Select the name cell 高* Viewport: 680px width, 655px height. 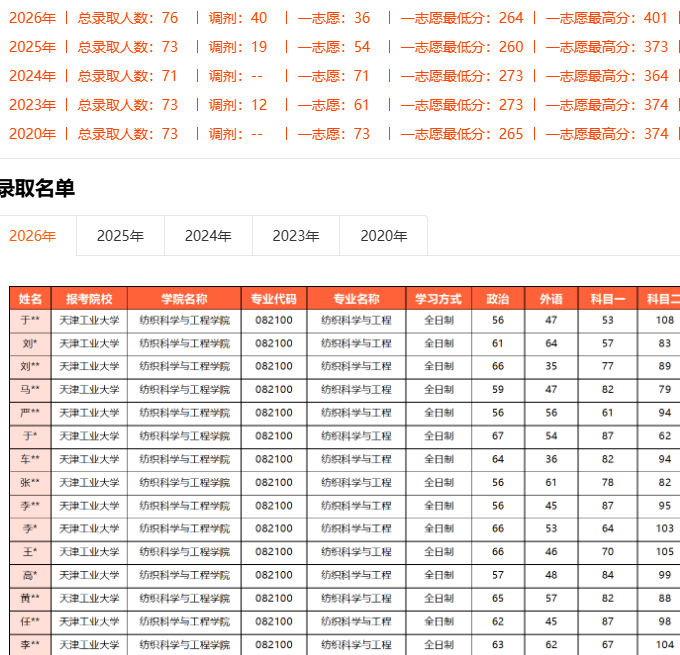(30, 576)
